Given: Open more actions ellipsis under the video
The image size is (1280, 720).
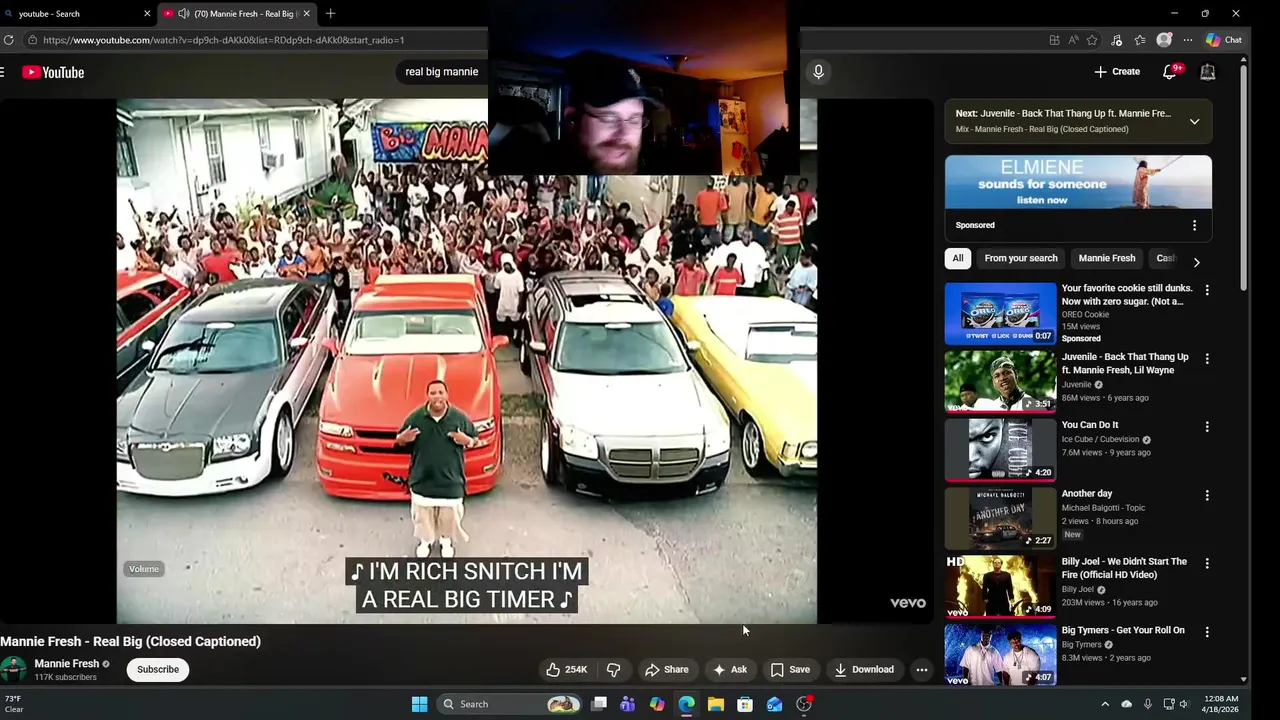Looking at the screenshot, I should pos(922,669).
